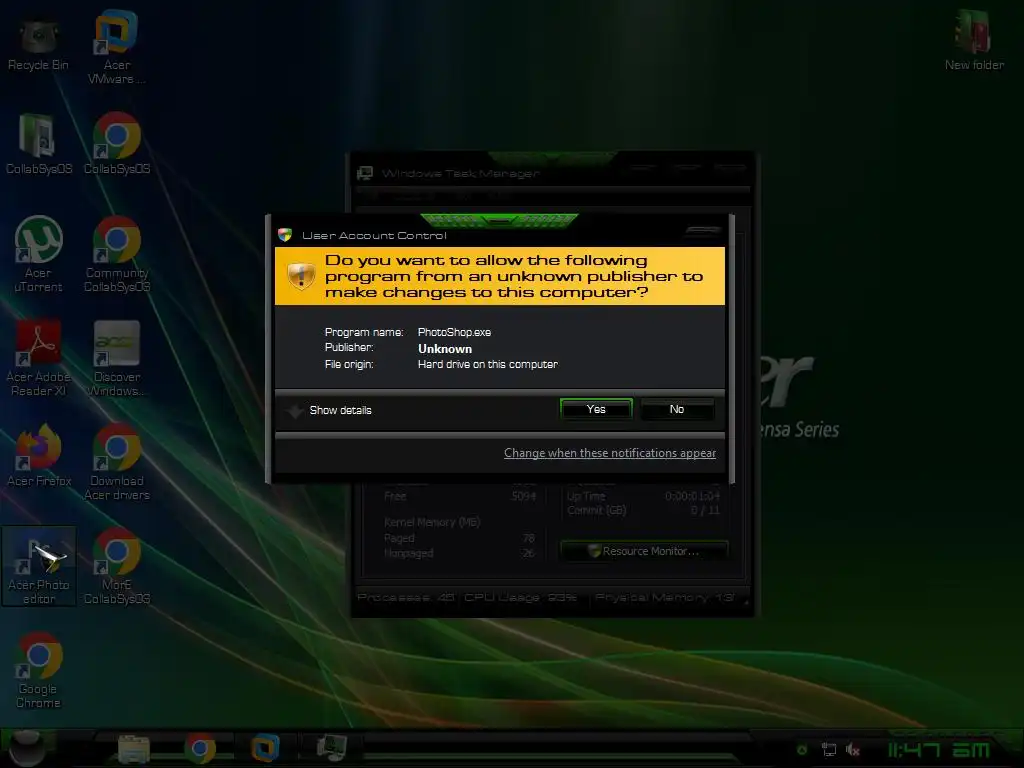Open the New folder desktop icon
1024x768 pixels.
pos(974,40)
